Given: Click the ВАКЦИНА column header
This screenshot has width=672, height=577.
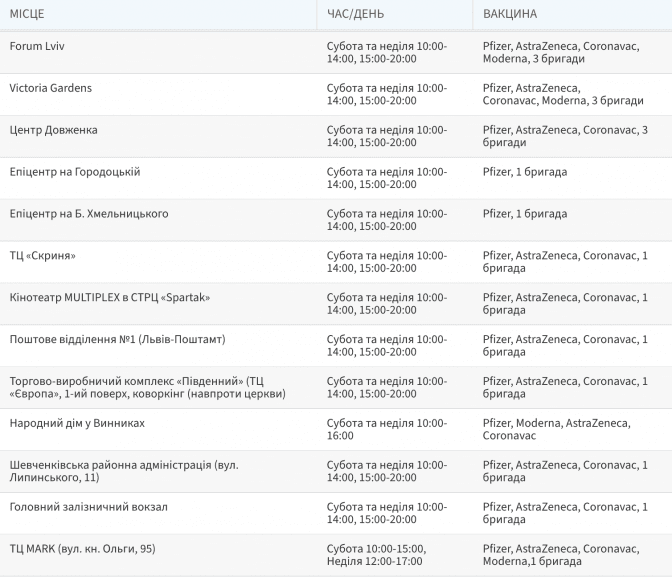Looking at the screenshot, I should click(510, 14).
